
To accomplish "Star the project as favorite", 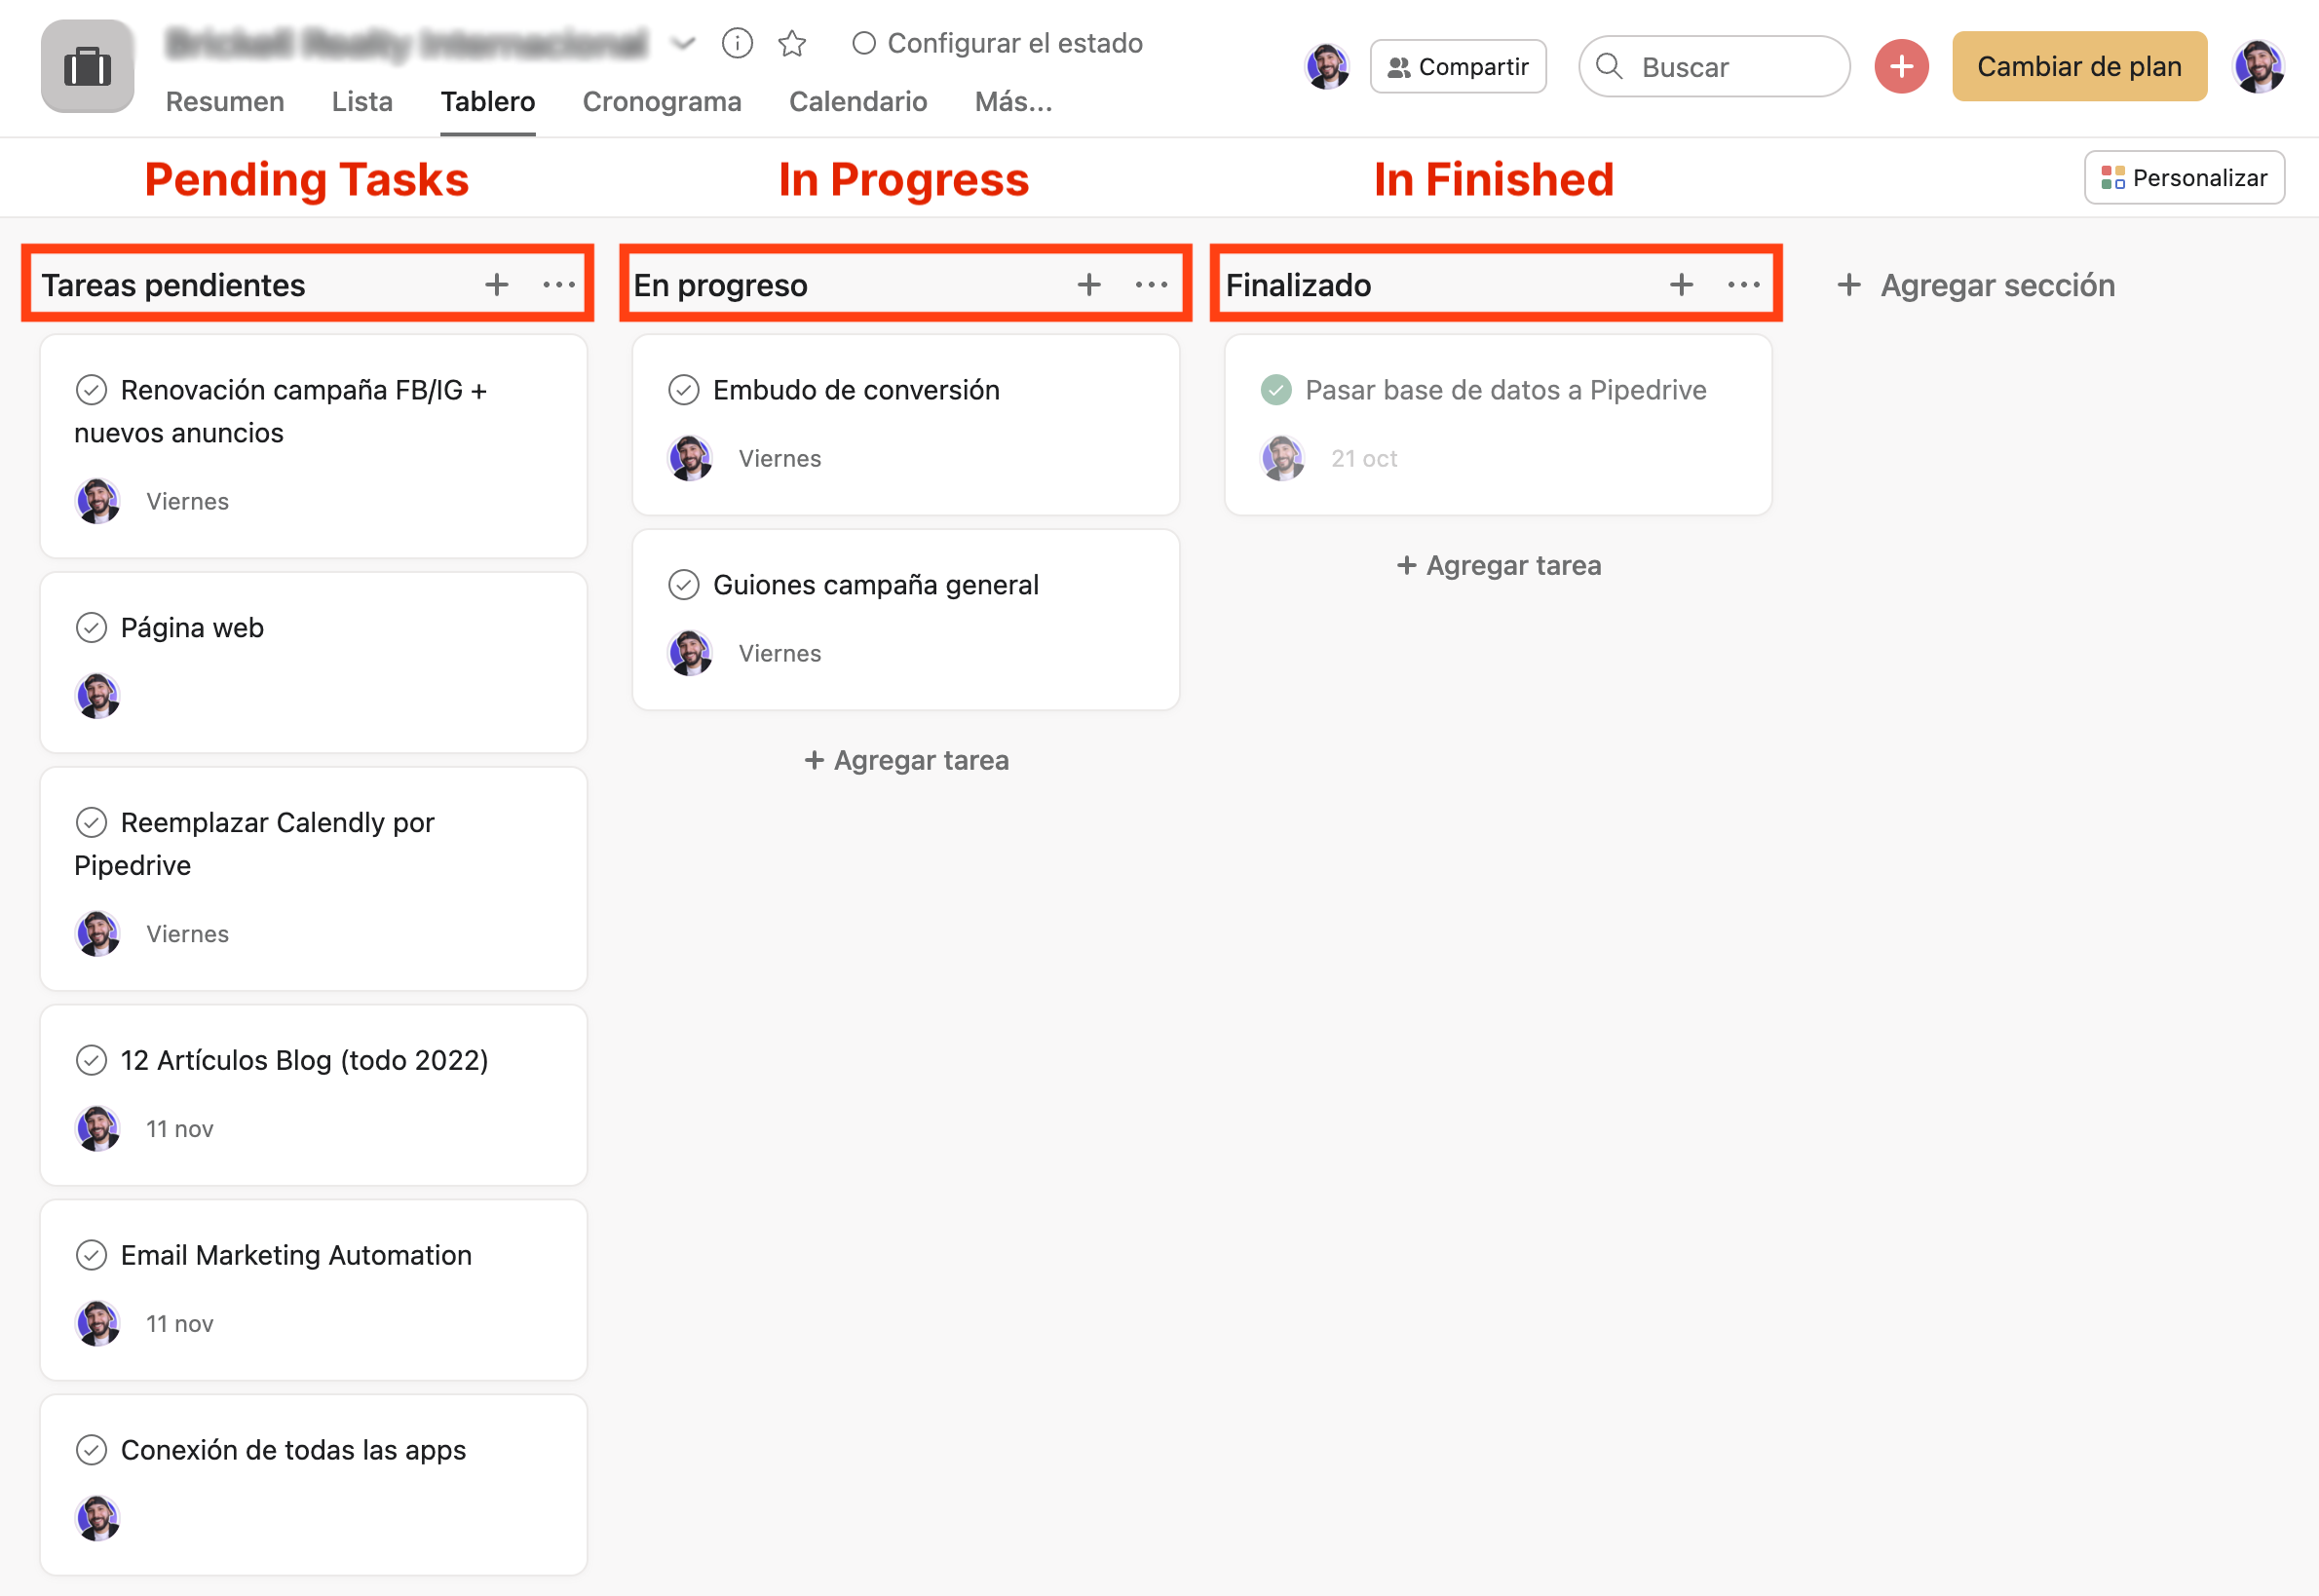I will tap(792, 43).
